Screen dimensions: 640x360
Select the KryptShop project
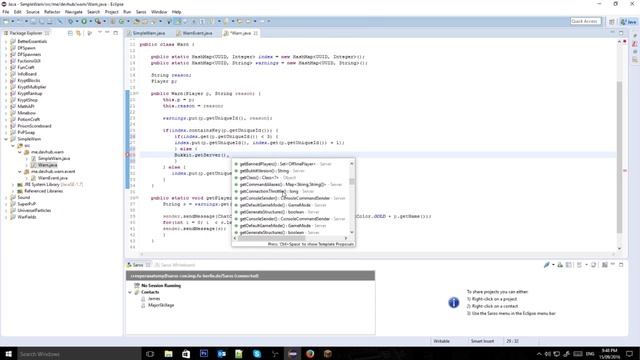[27, 100]
